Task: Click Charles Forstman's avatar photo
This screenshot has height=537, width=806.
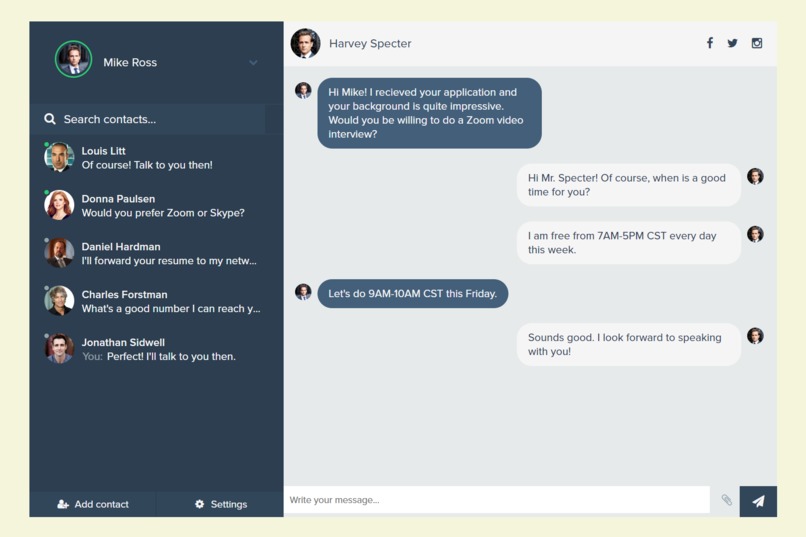Action: tap(59, 300)
